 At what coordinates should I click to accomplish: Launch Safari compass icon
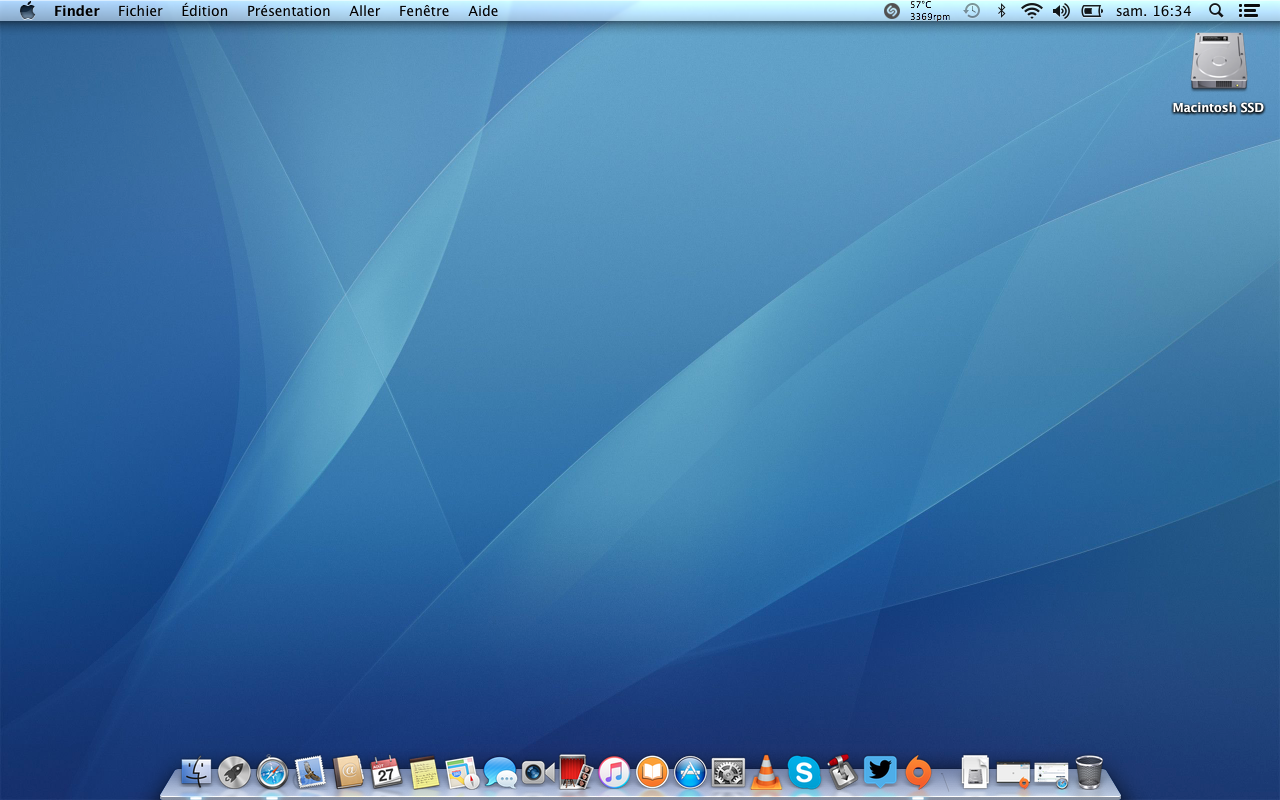[x=272, y=772]
